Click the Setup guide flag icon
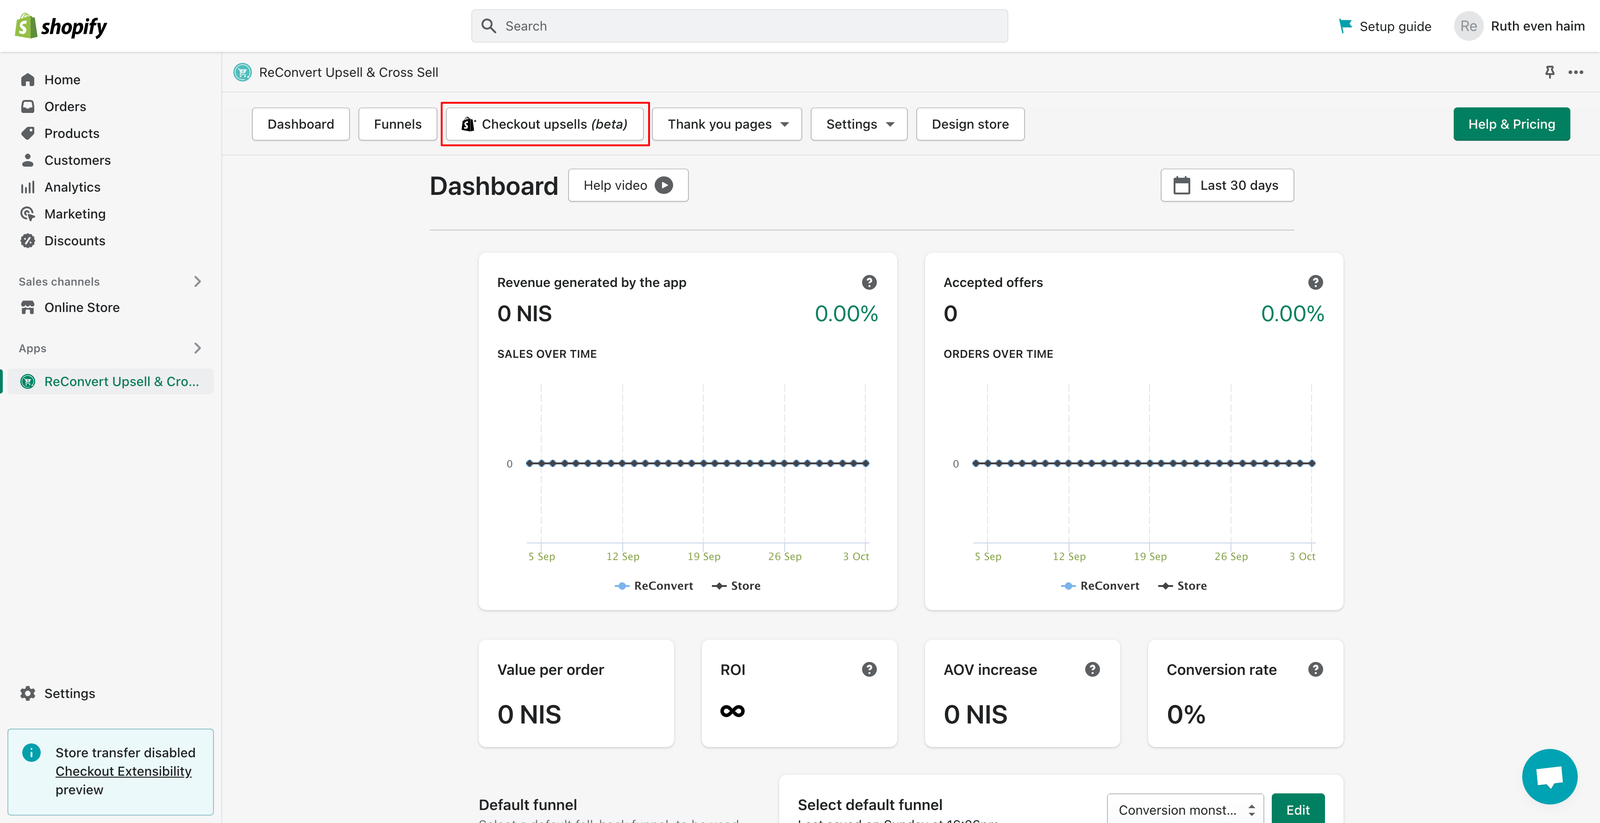The height and width of the screenshot is (823, 1600). click(x=1345, y=26)
